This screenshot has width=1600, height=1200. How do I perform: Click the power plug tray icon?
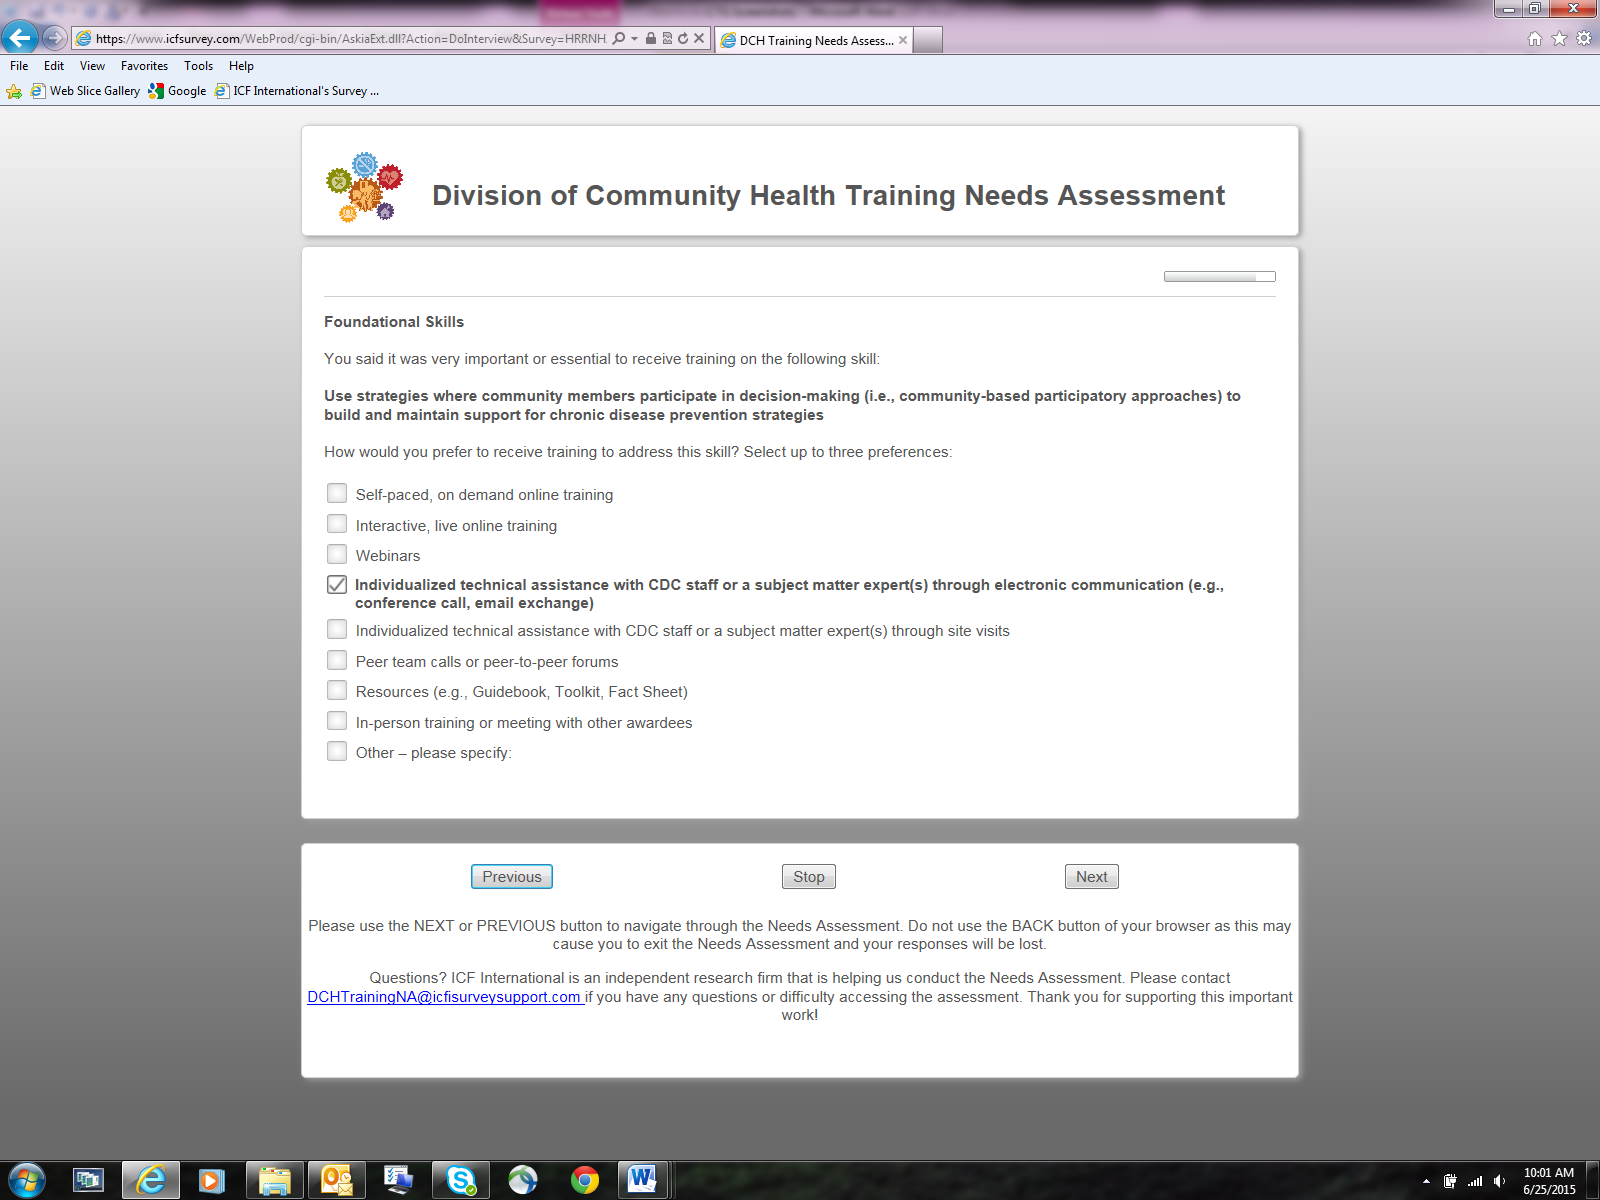[1450, 1181]
